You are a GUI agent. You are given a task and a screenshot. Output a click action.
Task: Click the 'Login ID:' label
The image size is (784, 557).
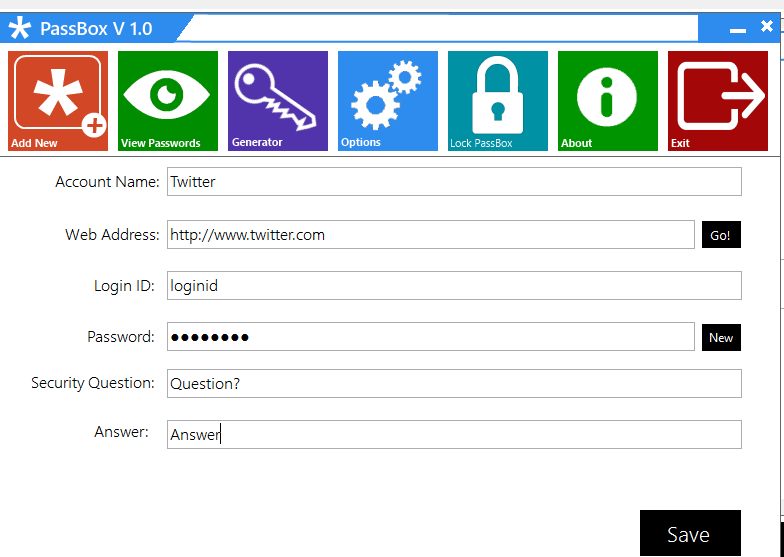coord(124,286)
